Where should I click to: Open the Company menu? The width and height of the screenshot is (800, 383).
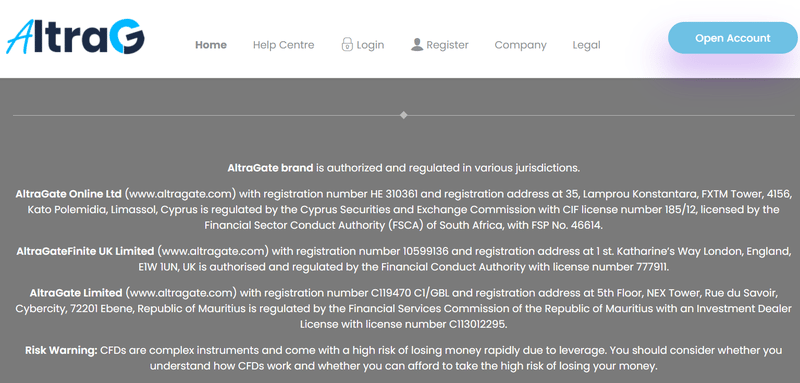pyautogui.click(x=520, y=45)
